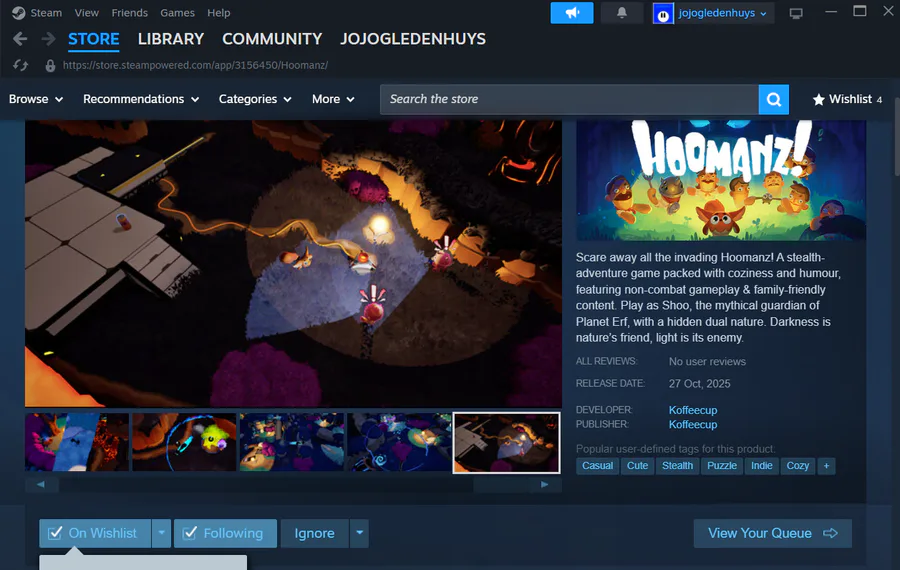Screen dimensions: 900x570
Task: Open the Steam menu
Action: point(46,13)
